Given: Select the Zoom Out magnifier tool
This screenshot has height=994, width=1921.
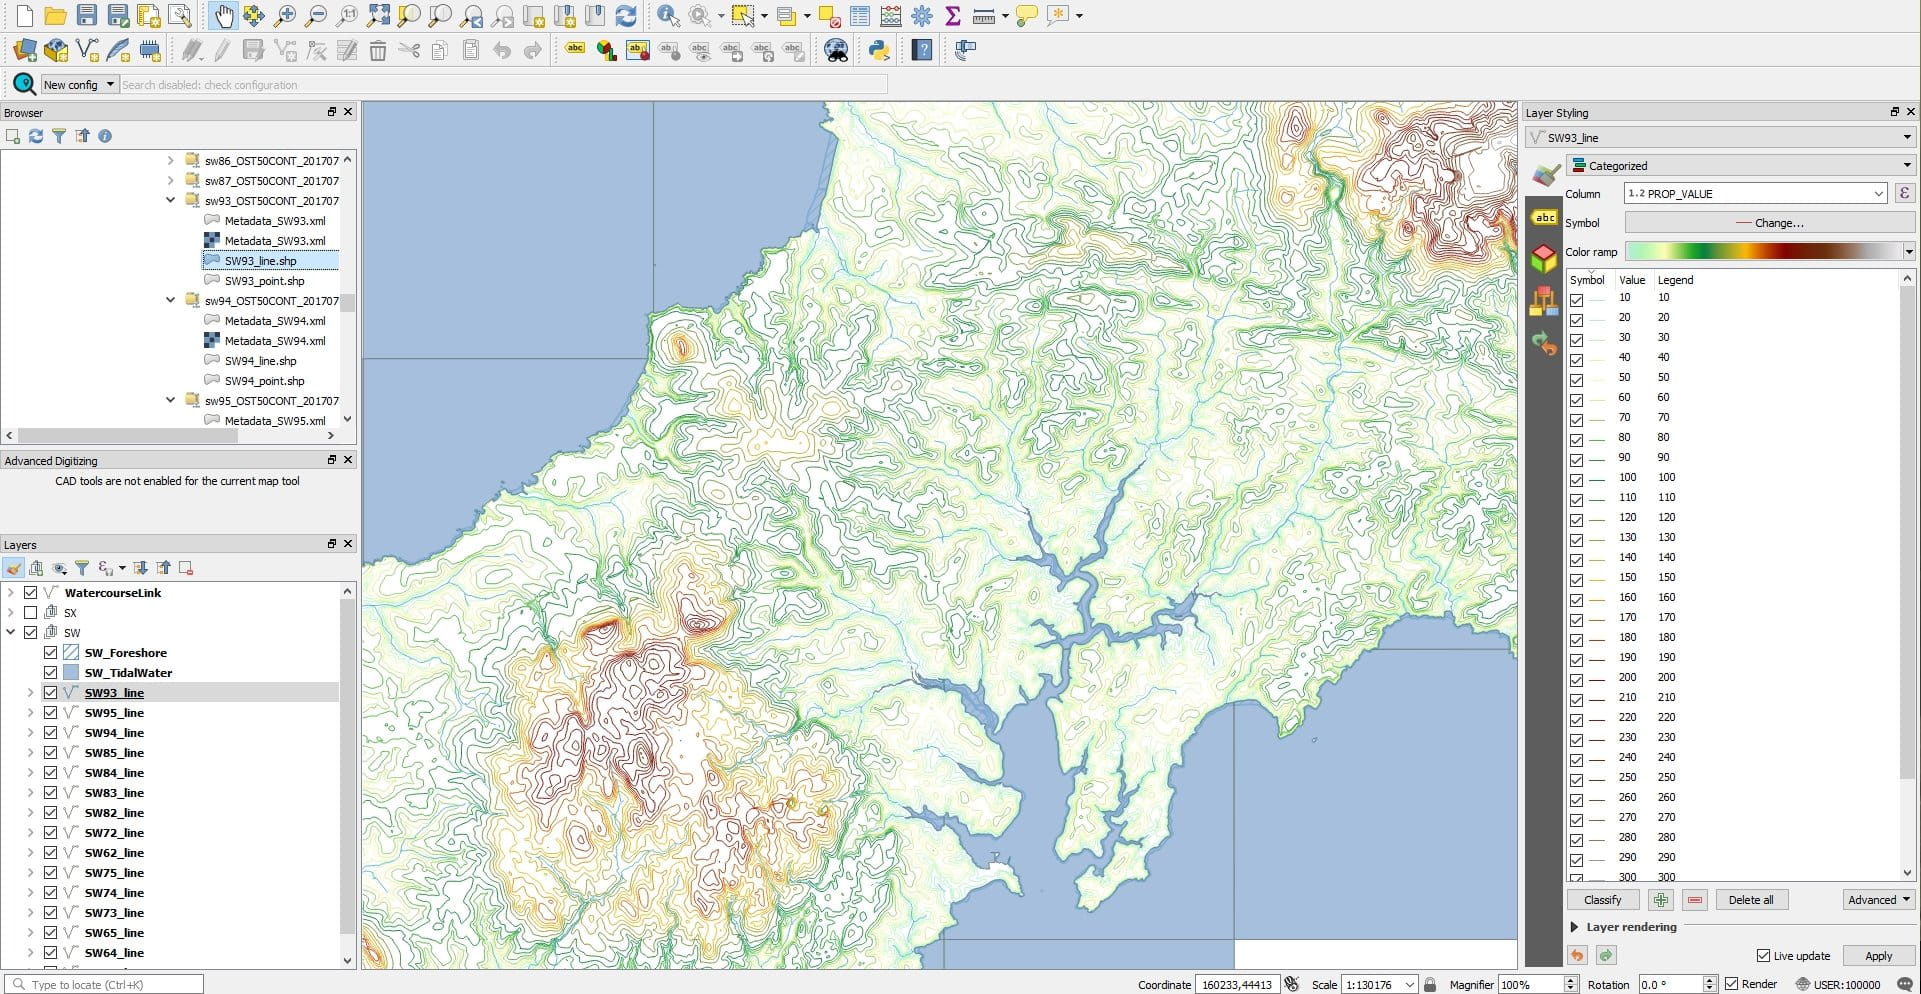Looking at the screenshot, I should click(x=316, y=16).
